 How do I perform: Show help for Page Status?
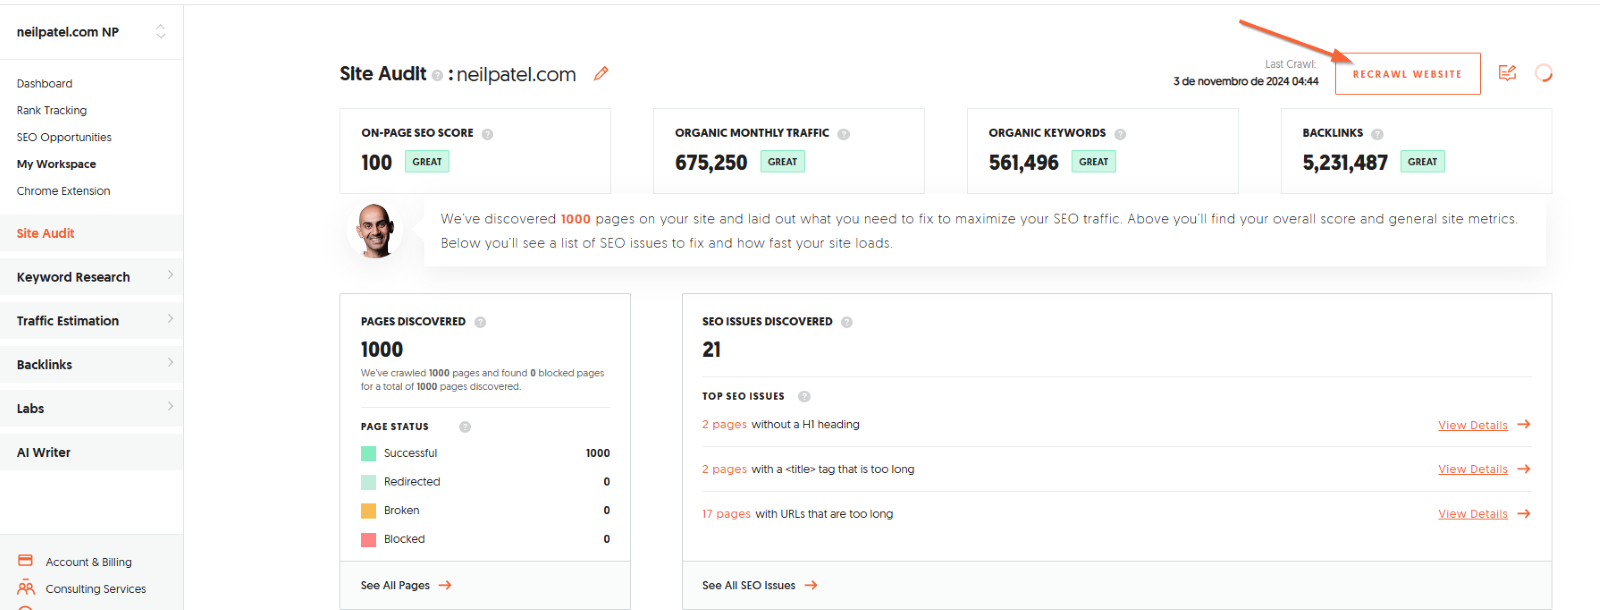465,427
